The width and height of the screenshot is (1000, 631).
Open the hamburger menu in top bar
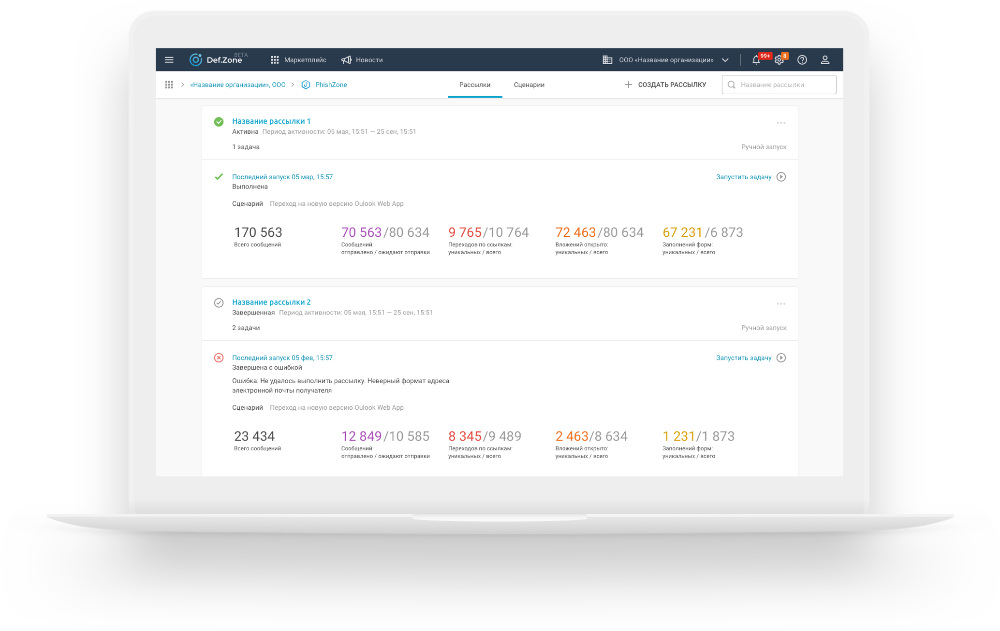[169, 60]
